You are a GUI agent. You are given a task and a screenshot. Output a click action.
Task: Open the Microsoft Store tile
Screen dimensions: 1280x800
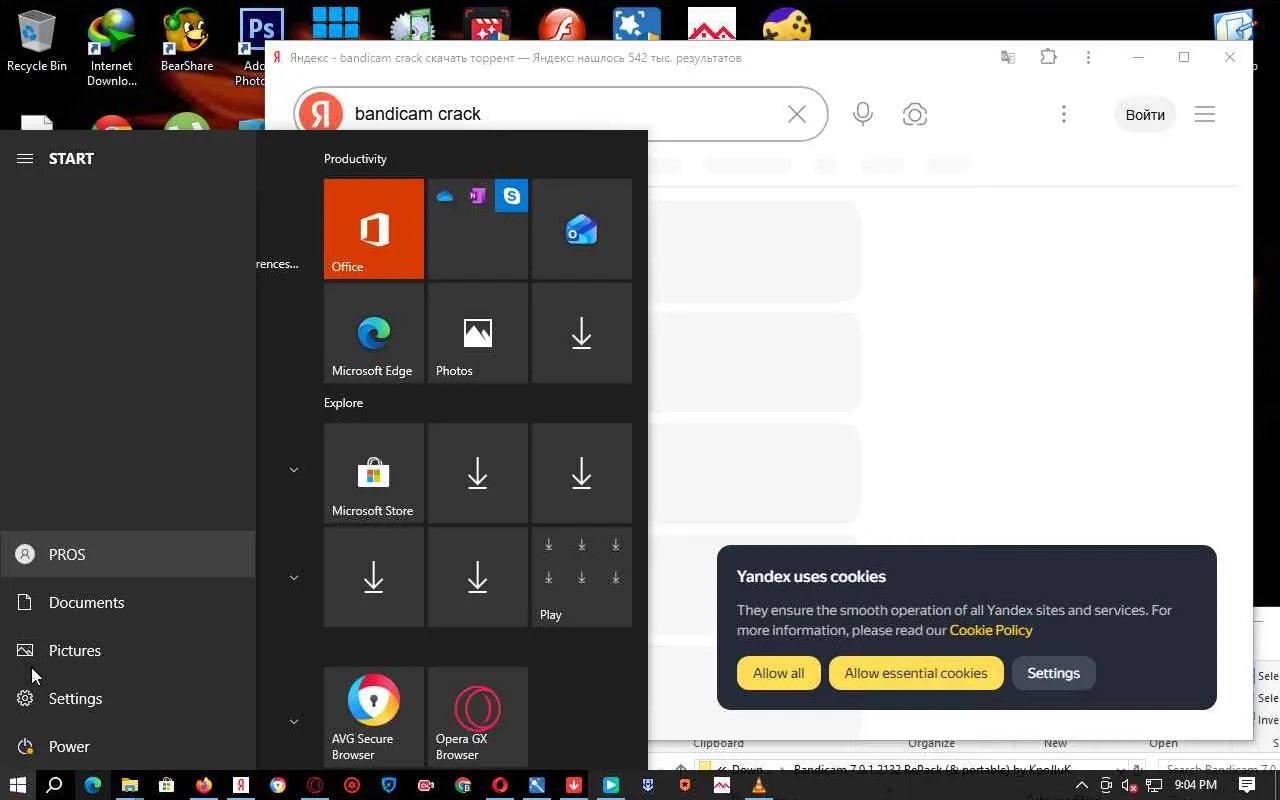tap(374, 473)
